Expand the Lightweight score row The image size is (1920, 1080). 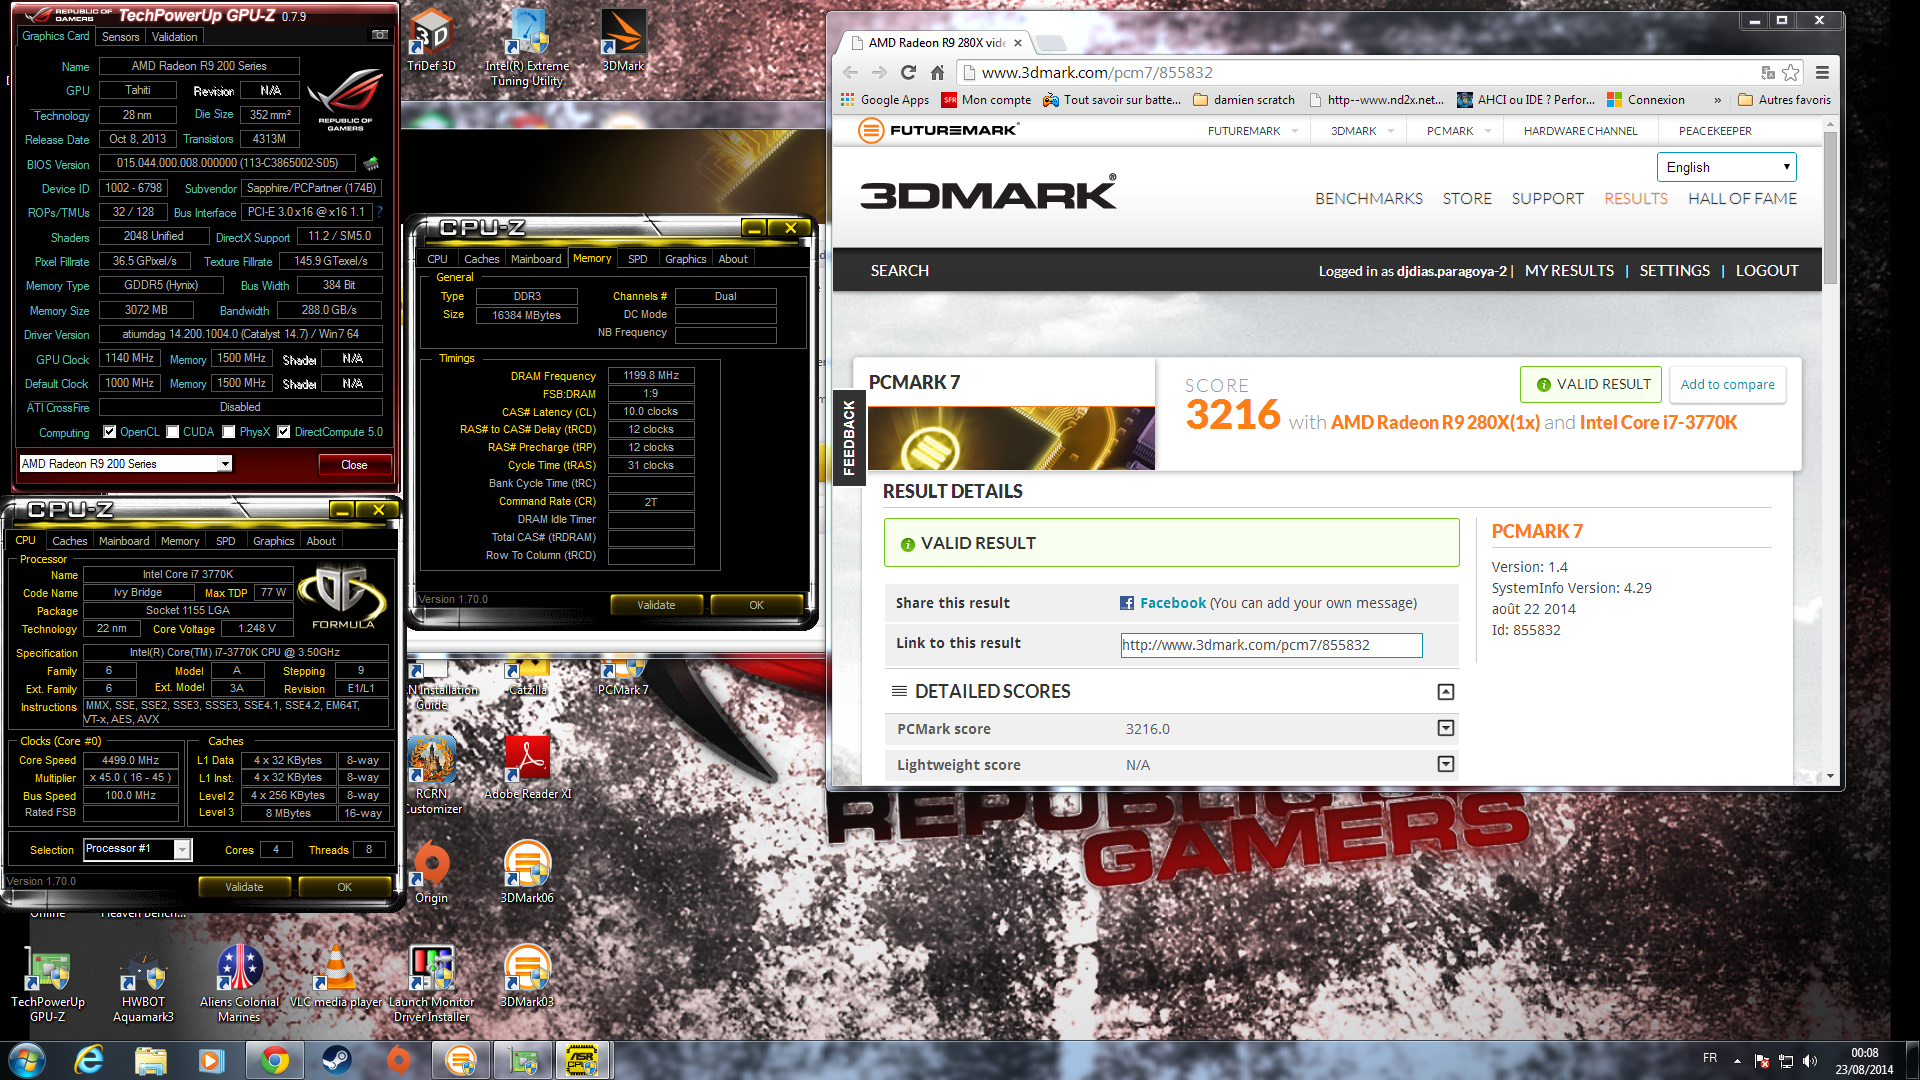pyautogui.click(x=1445, y=764)
